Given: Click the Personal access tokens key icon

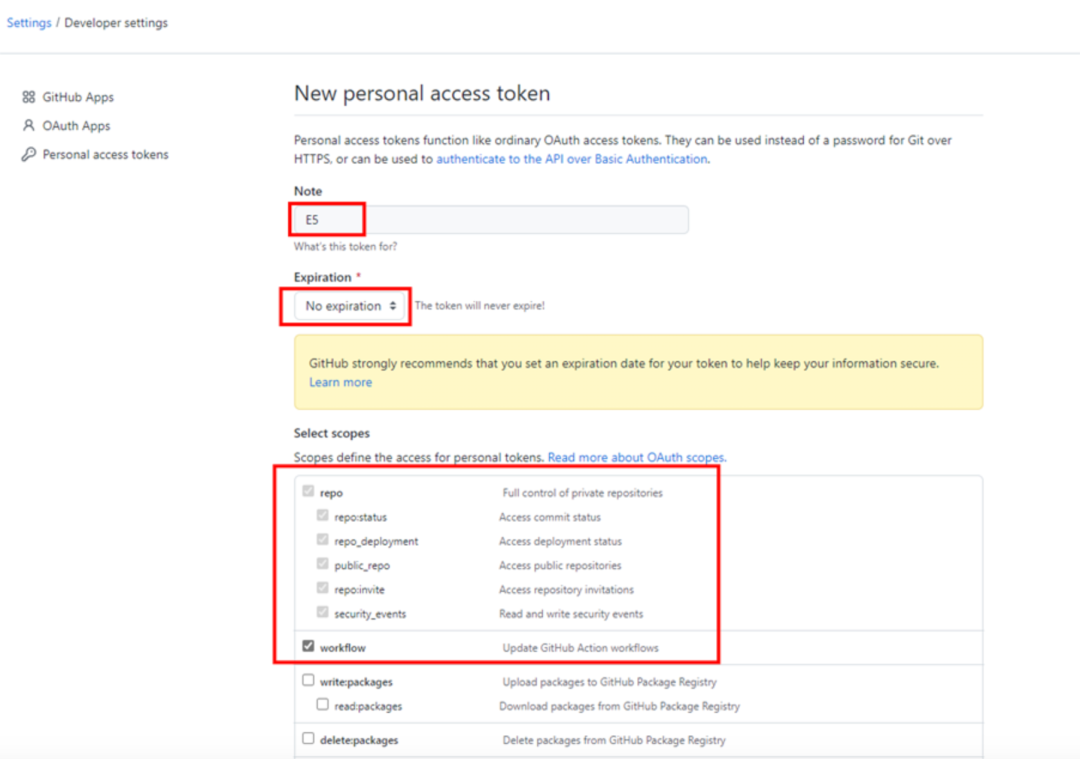Looking at the screenshot, I should pos(28,155).
